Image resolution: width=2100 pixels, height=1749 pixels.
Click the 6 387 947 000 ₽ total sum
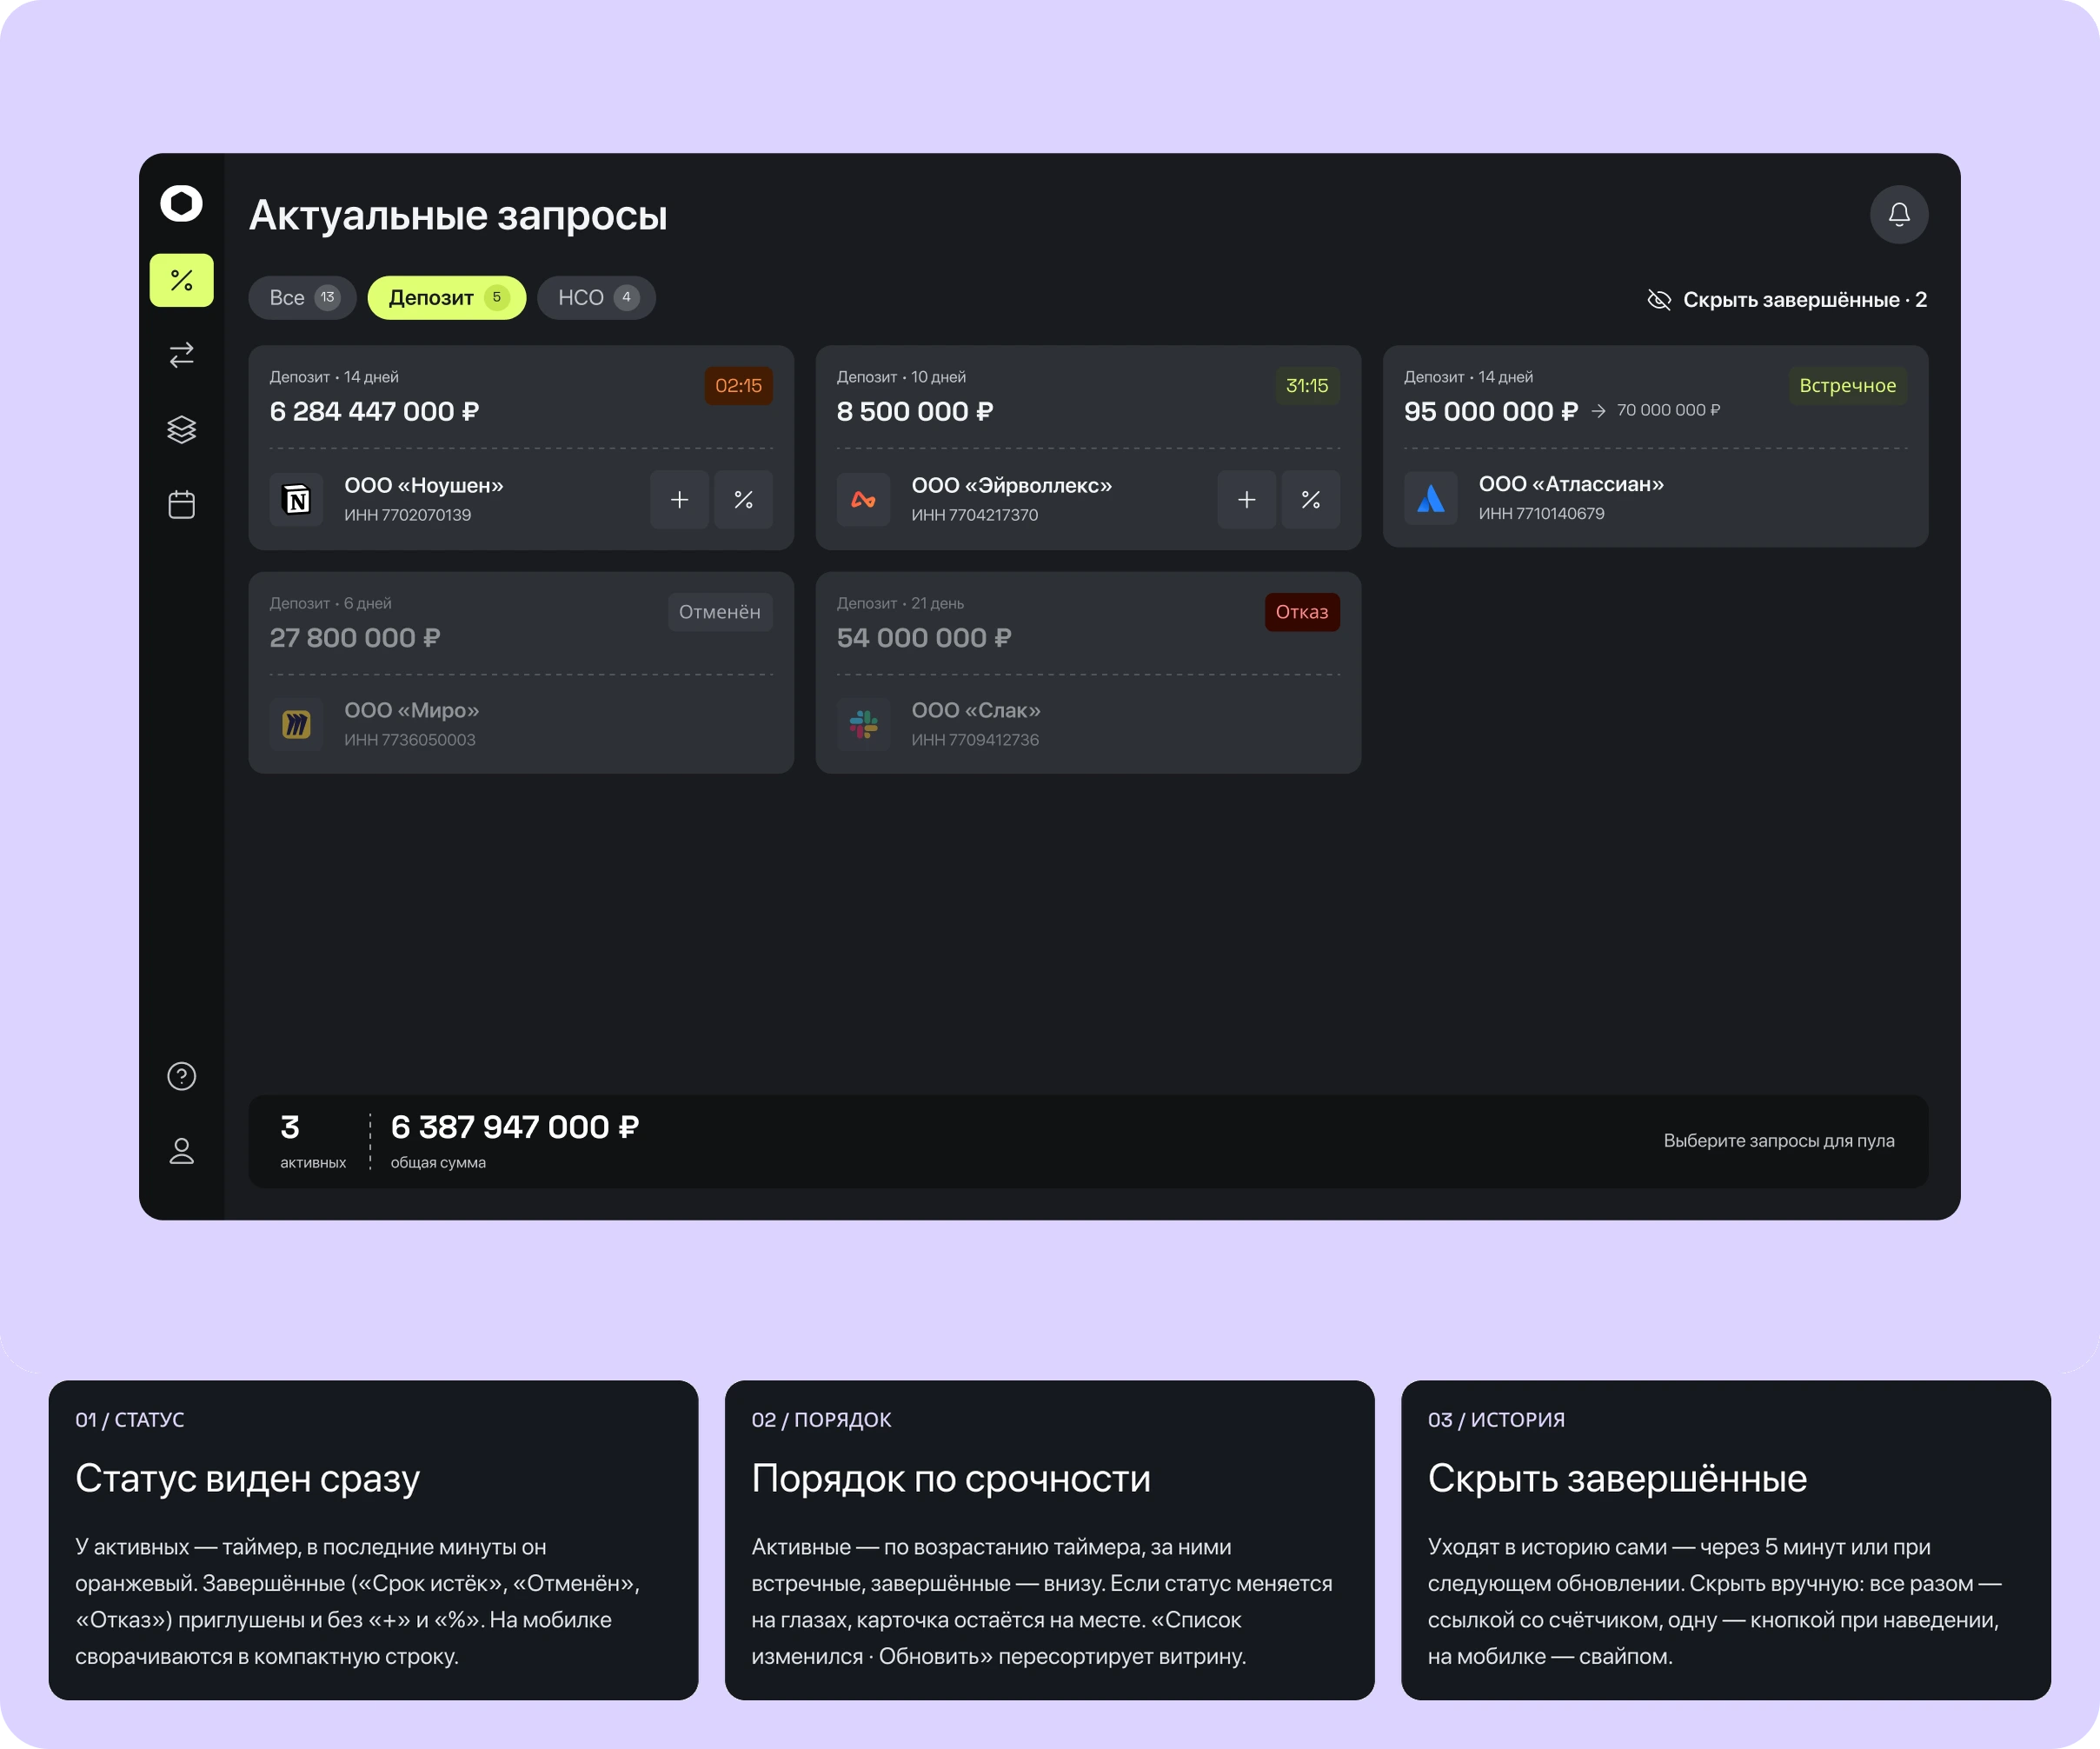click(x=515, y=1127)
